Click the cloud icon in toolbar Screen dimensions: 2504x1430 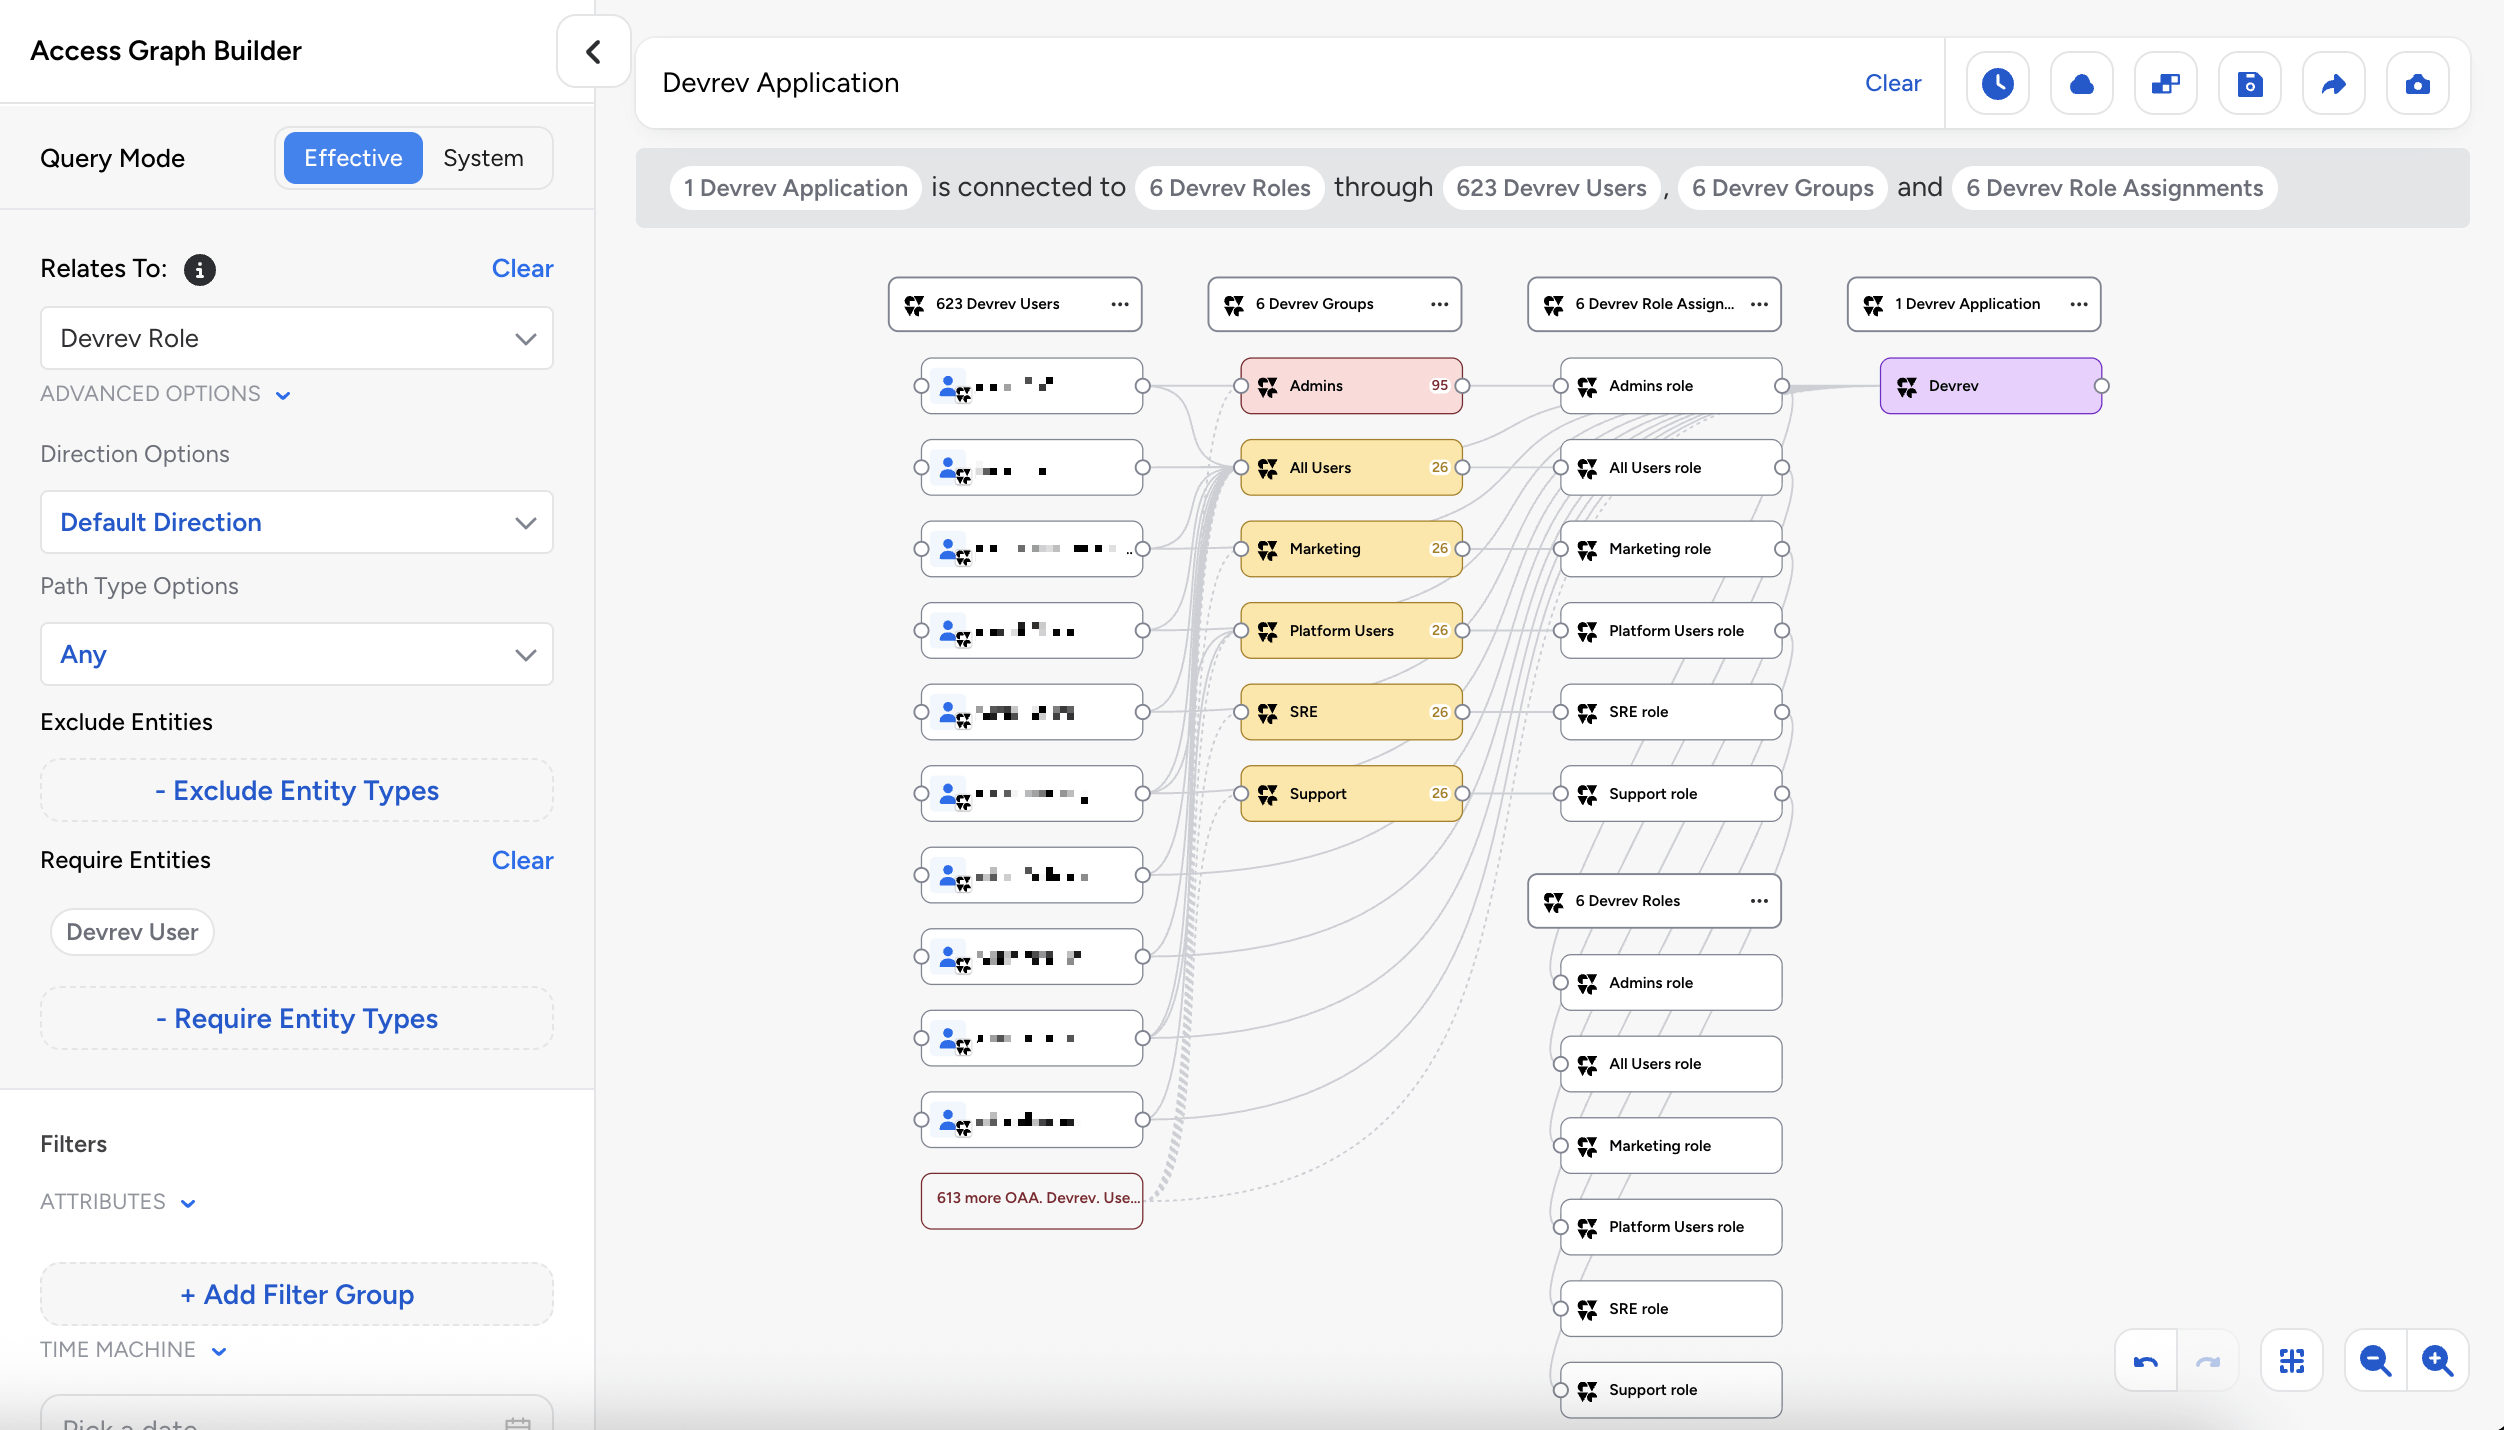point(2081,83)
